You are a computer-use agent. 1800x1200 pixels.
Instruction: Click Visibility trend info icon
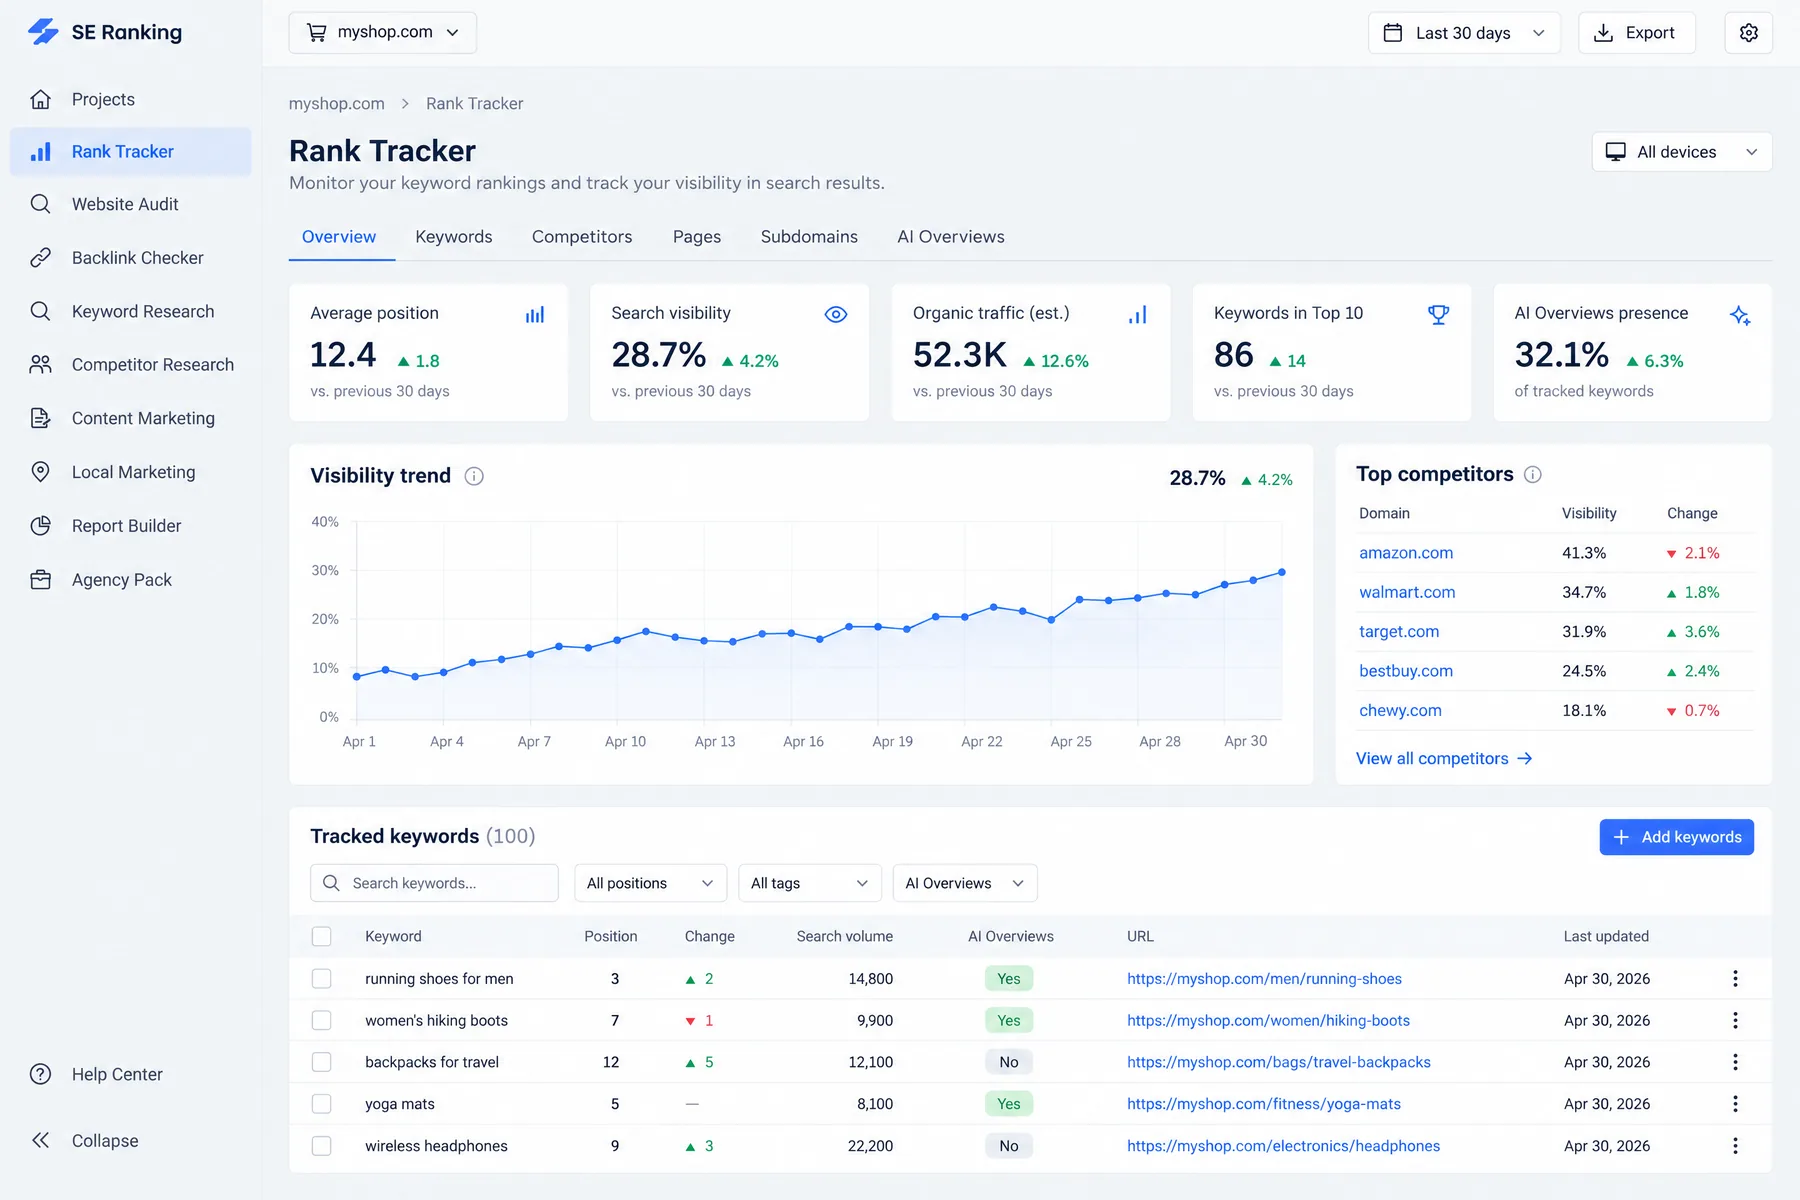coord(475,476)
